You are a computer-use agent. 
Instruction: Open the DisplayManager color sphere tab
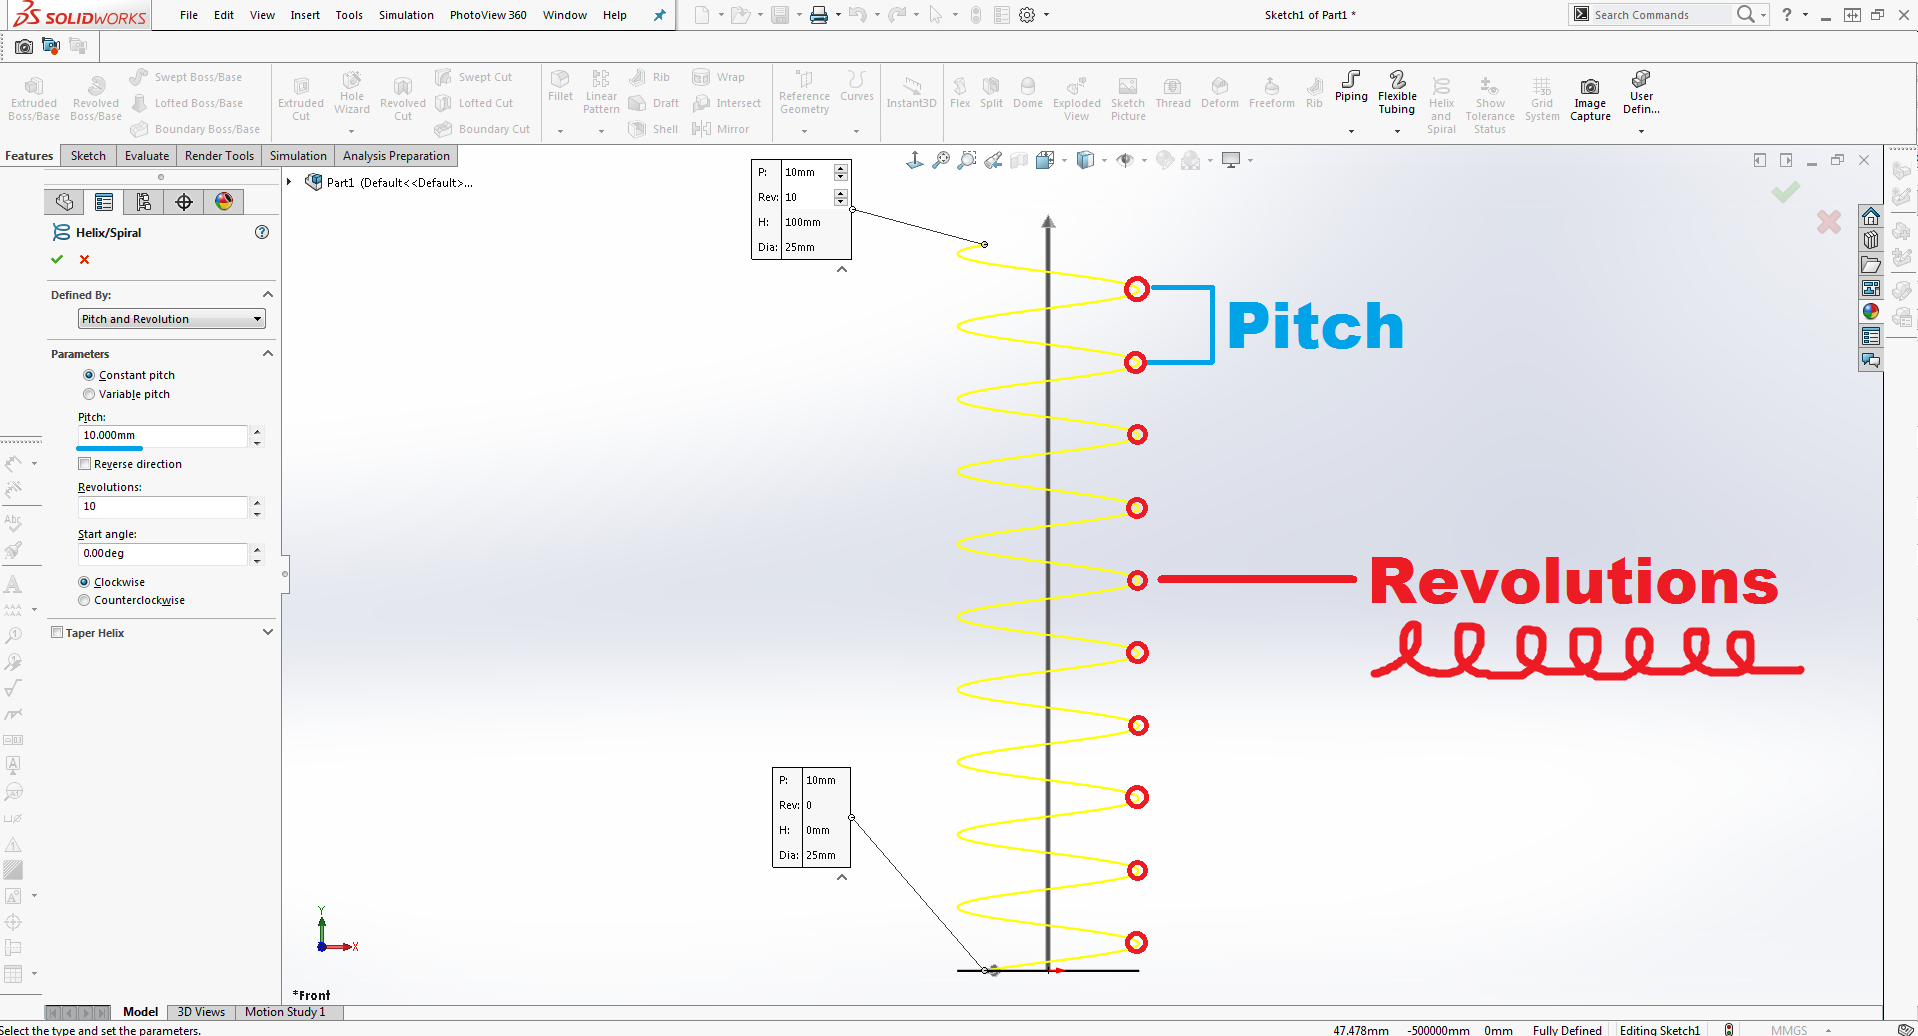click(224, 202)
